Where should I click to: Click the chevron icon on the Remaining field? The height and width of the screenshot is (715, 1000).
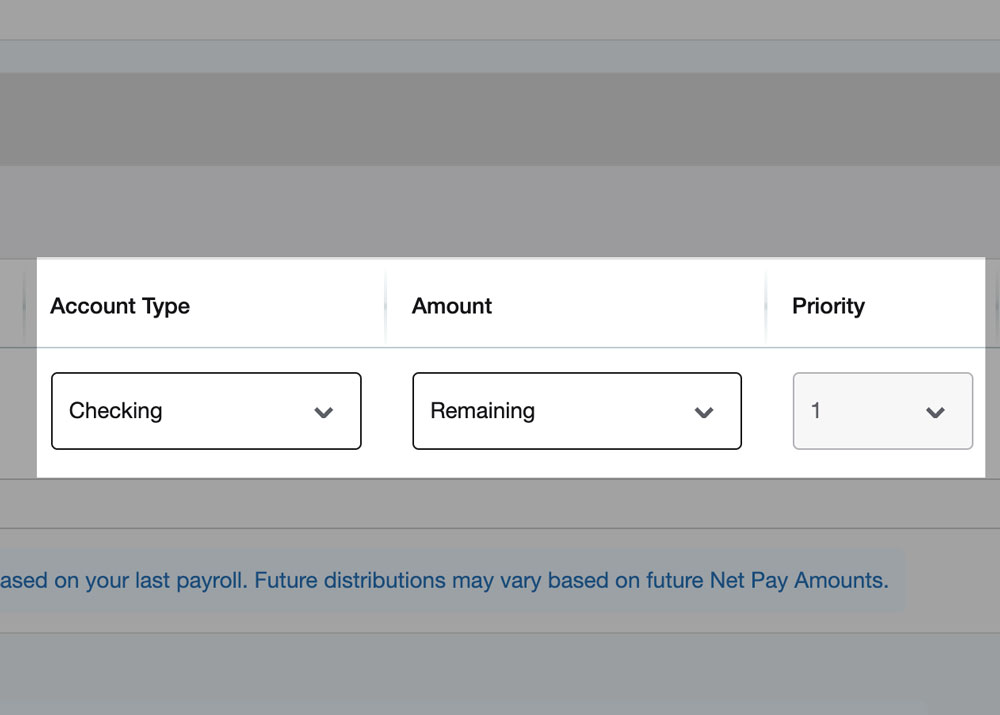pos(704,410)
